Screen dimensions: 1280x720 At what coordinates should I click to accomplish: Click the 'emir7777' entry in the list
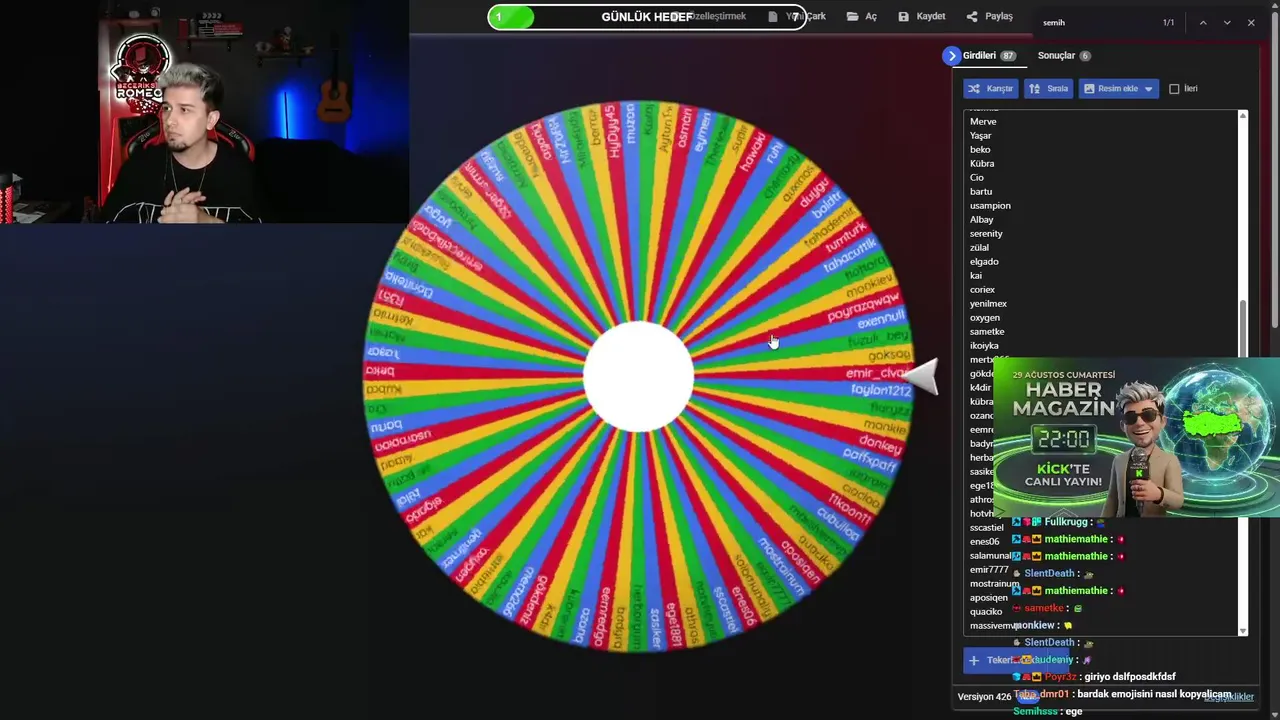pos(989,570)
